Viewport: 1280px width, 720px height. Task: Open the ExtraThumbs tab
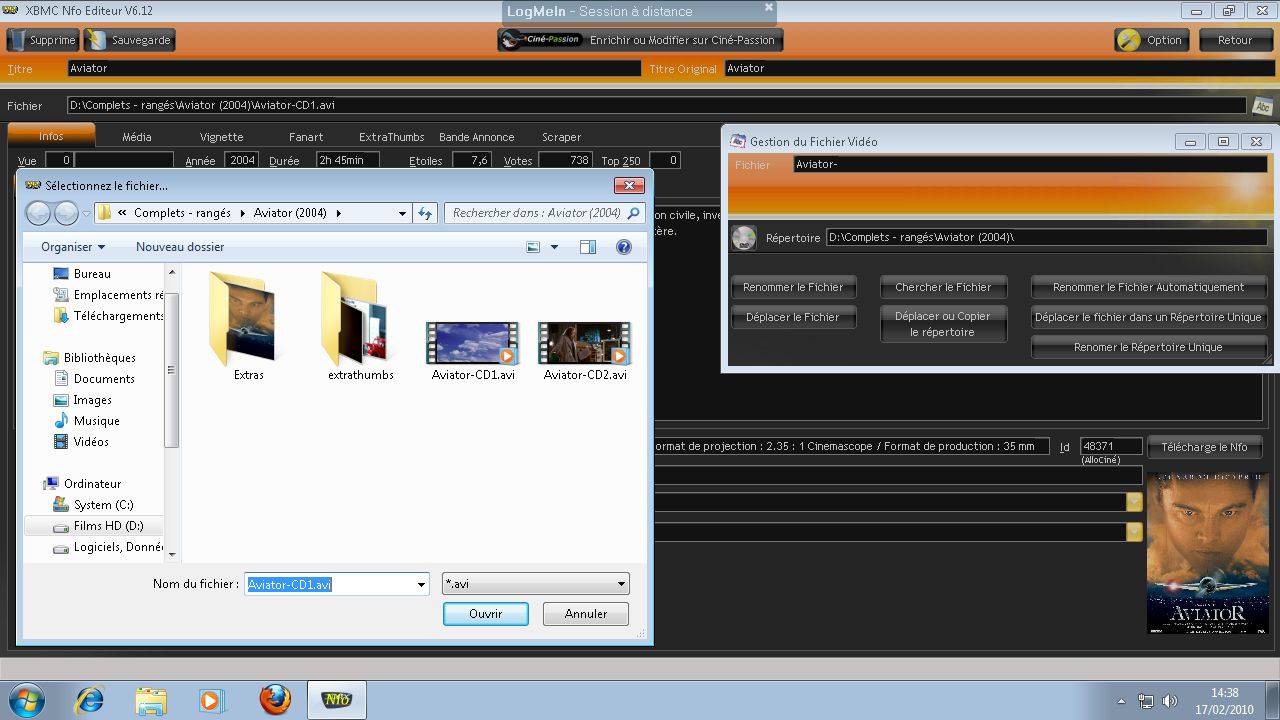391,137
